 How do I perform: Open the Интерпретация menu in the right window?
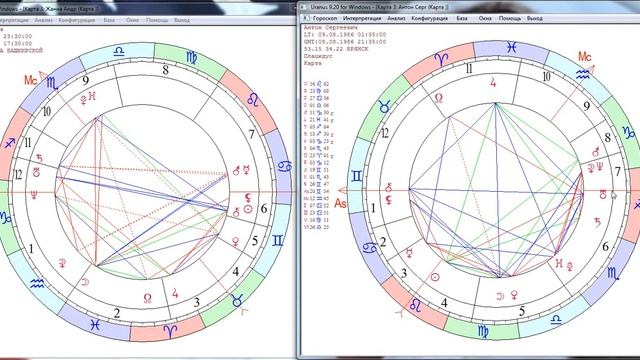pyautogui.click(x=362, y=18)
